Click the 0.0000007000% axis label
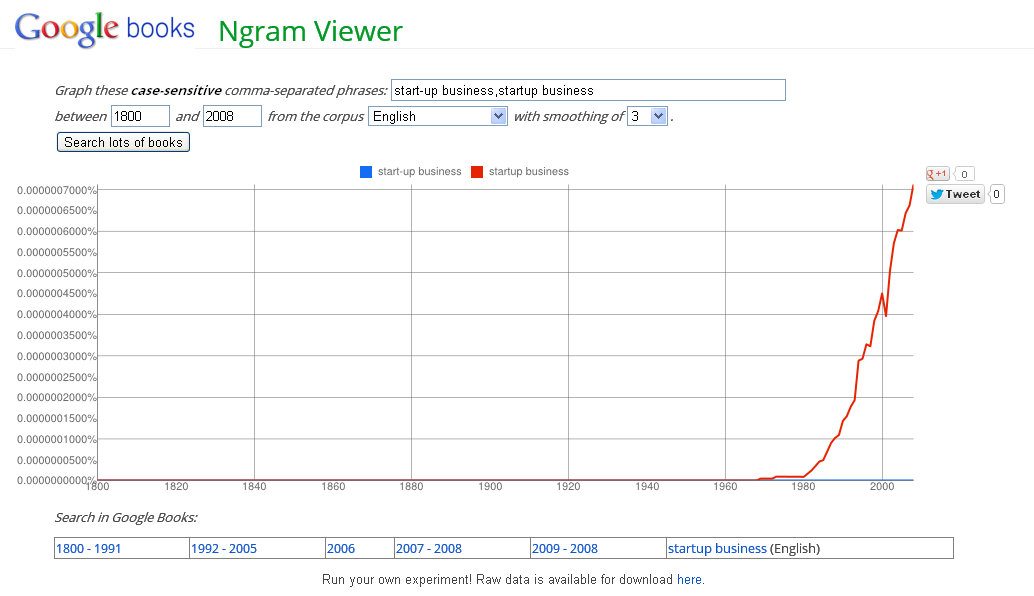 coord(57,191)
